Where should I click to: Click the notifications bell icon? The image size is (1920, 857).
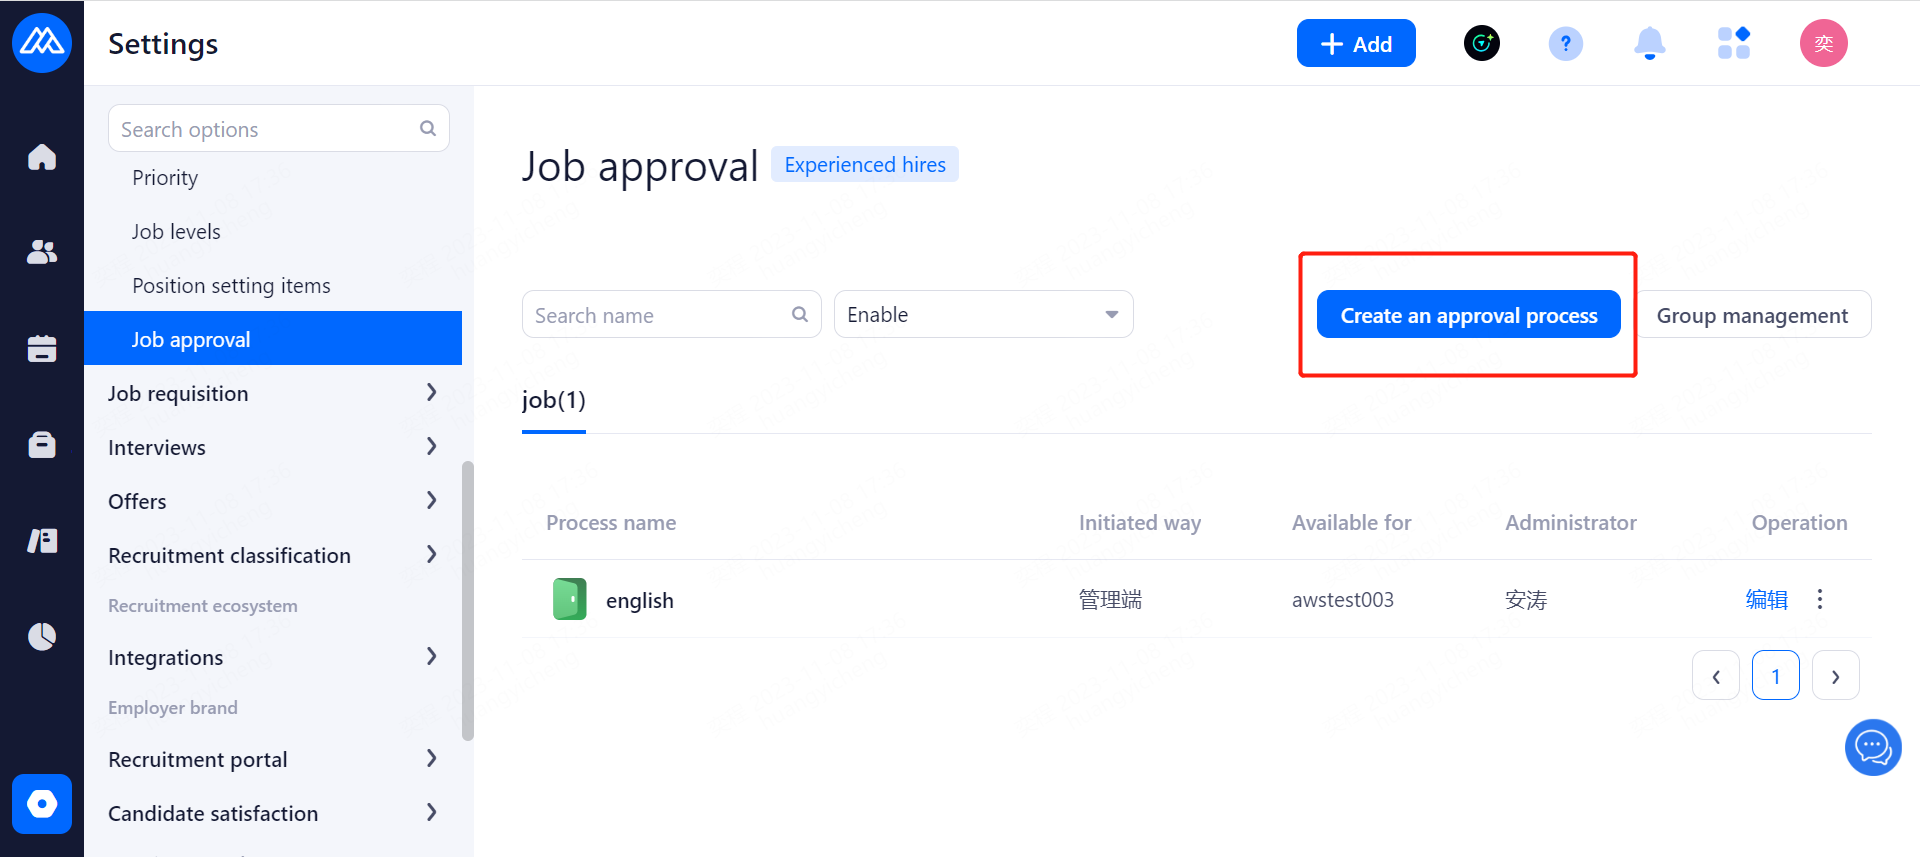tap(1649, 44)
